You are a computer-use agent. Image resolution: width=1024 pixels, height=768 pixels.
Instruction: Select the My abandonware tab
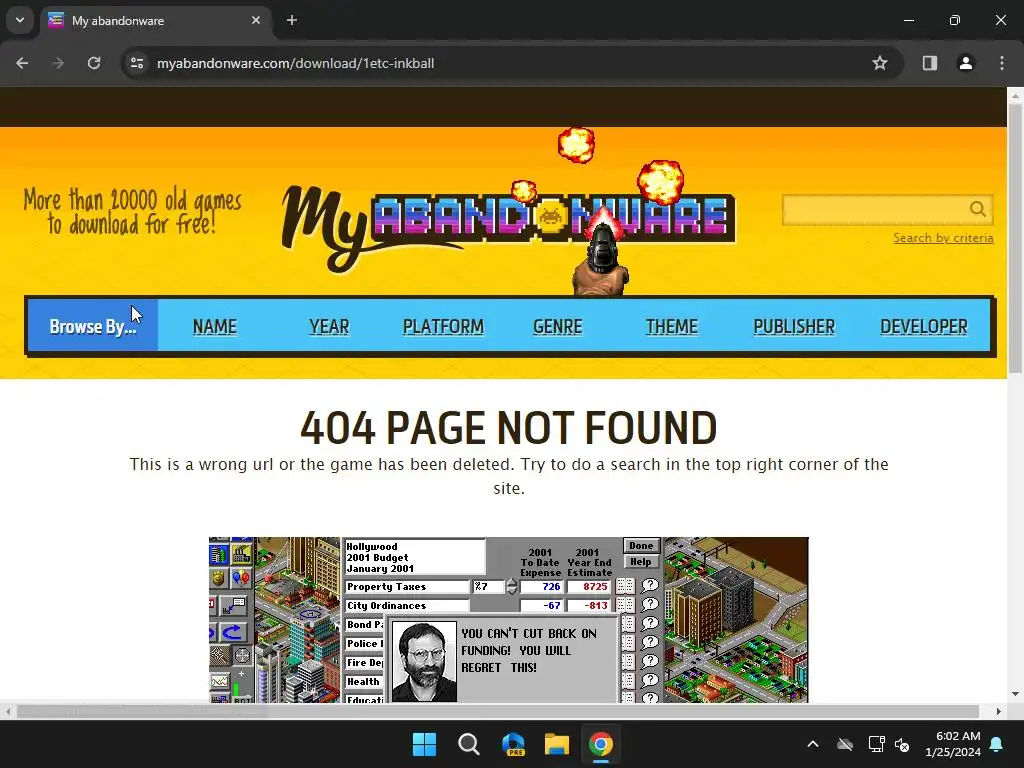(155, 20)
